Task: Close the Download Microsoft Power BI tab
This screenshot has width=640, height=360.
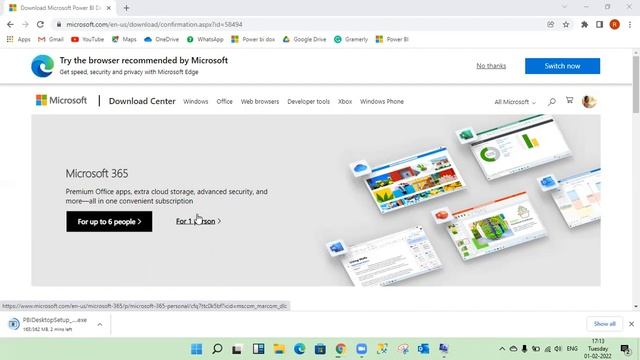Action: (x=109, y=8)
